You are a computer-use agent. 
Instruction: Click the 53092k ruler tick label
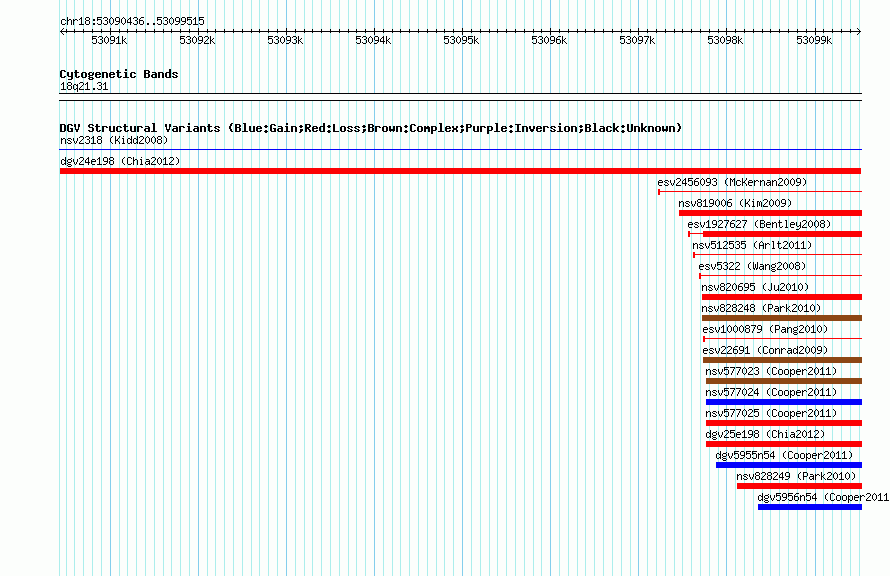tap(197, 40)
